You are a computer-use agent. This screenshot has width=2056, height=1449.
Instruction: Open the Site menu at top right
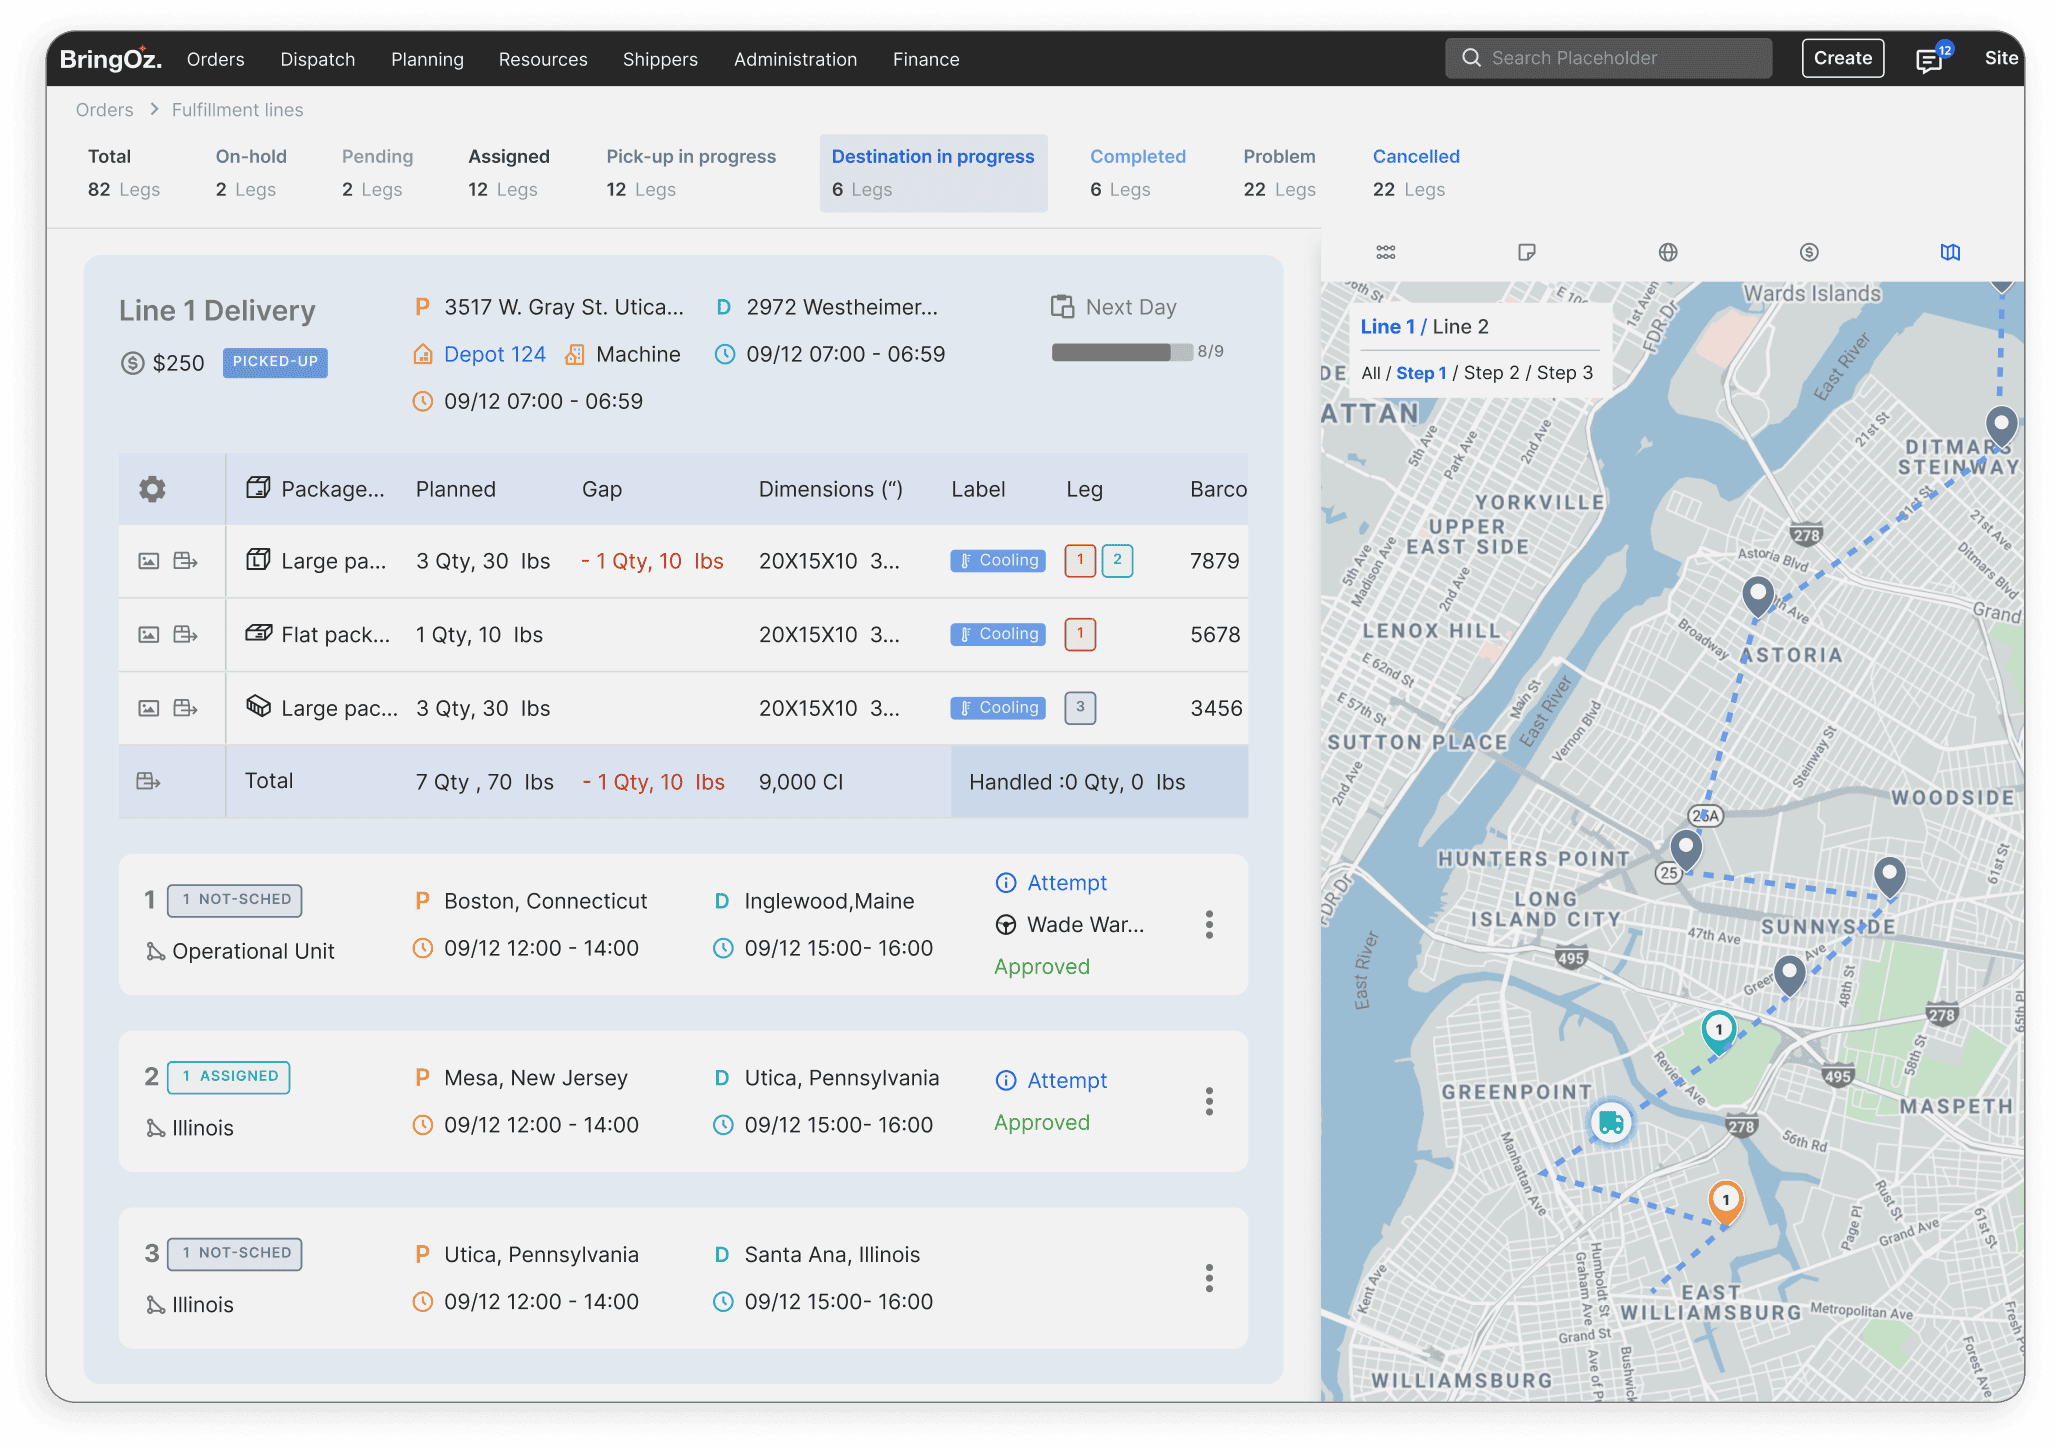(x=2001, y=58)
